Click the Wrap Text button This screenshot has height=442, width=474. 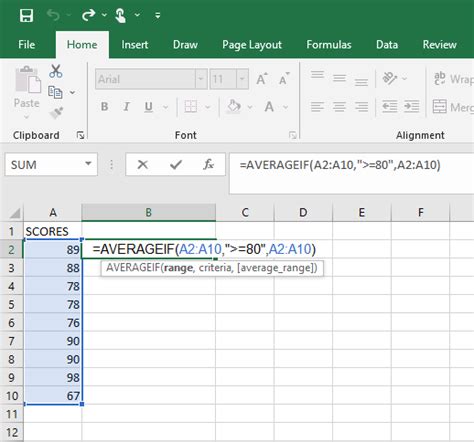click(x=453, y=79)
